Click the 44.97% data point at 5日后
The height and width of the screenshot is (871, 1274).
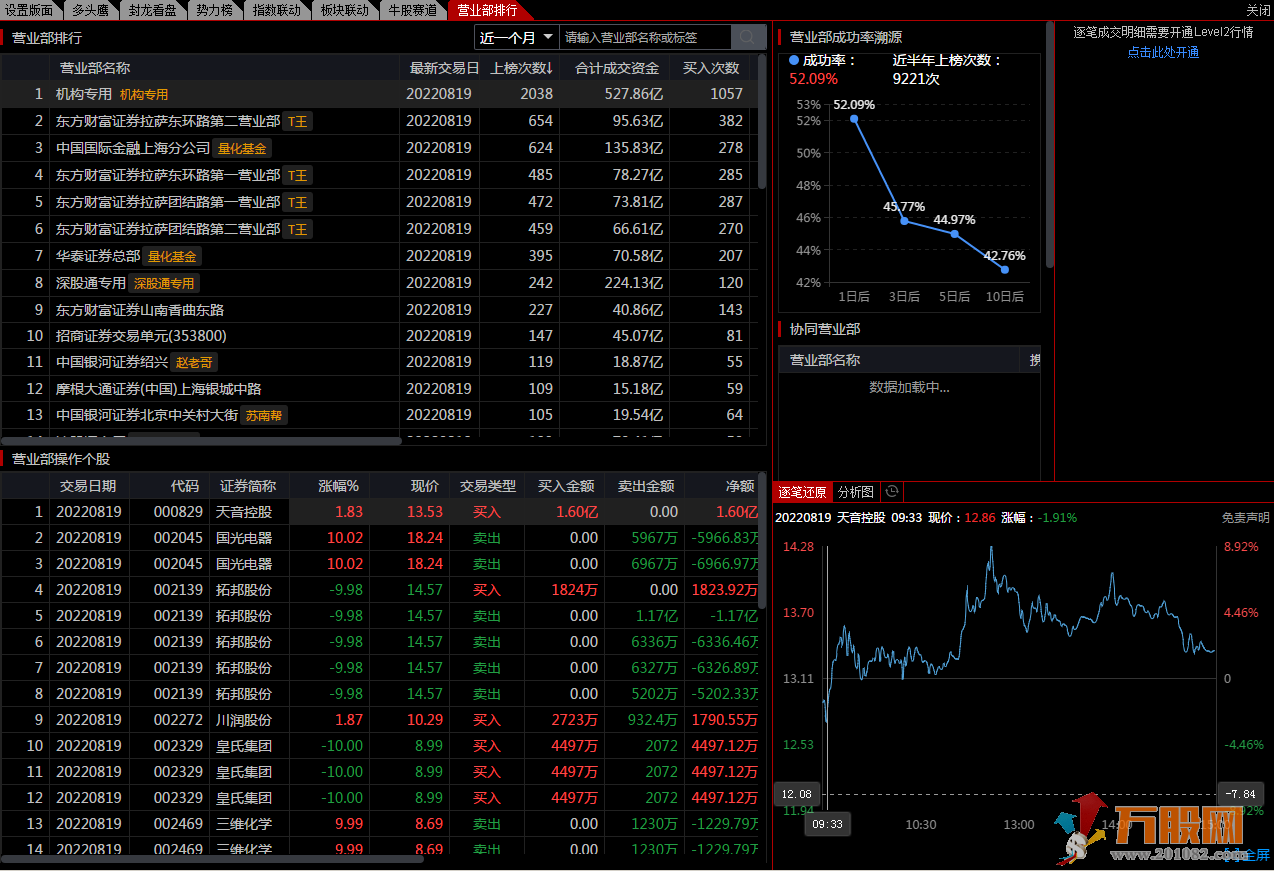point(954,234)
